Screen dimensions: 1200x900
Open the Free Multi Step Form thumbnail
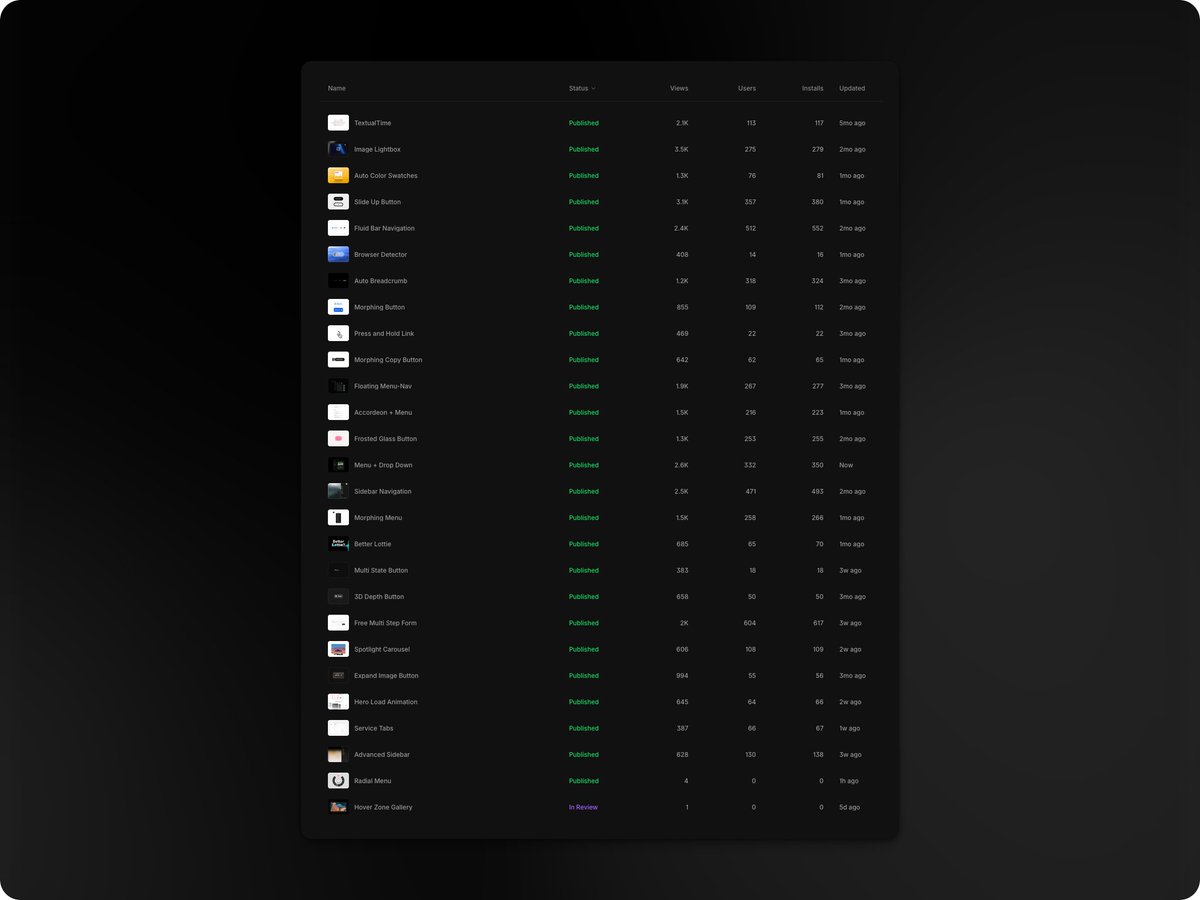[x=338, y=623]
